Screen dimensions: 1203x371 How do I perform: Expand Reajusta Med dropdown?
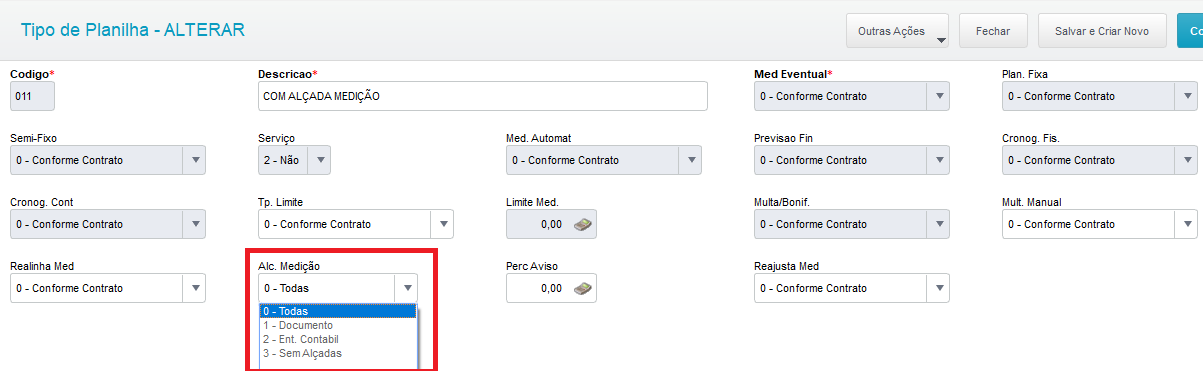pyautogui.click(x=938, y=288)
